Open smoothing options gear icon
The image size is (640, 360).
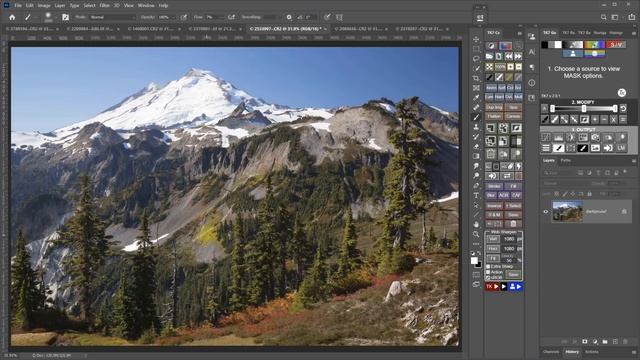(289, 17)
